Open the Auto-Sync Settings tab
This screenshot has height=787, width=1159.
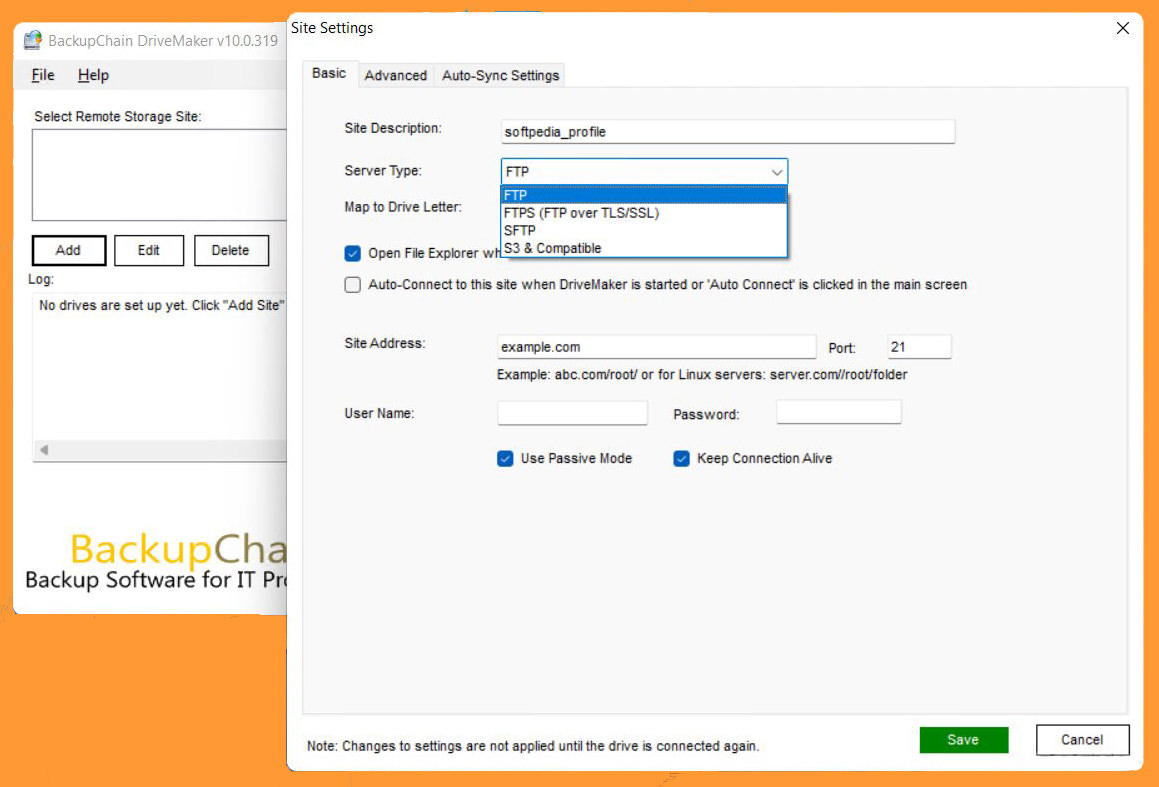[x=500, y=75]
